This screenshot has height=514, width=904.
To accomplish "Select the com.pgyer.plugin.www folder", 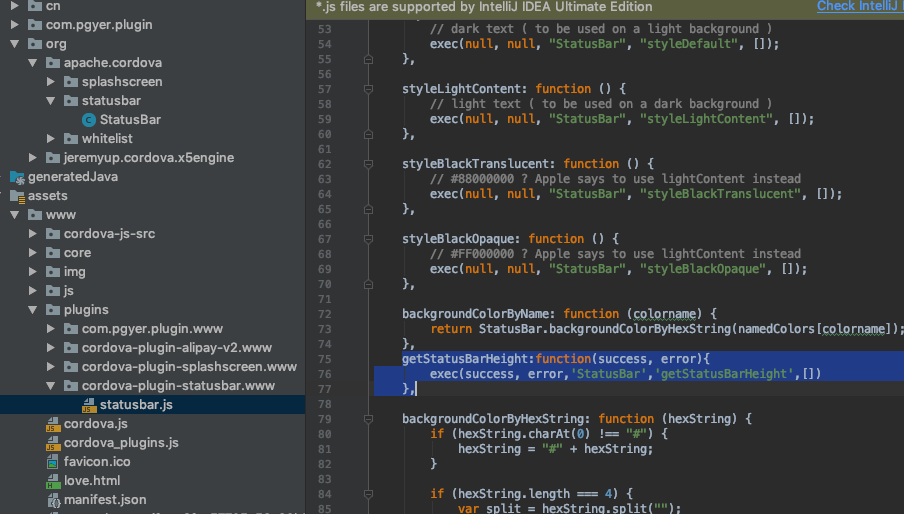I will click(153, 329).
